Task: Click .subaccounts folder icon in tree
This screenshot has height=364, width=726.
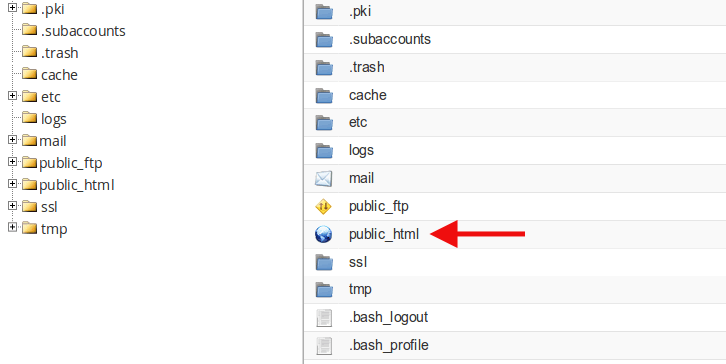Action: (x=29, y=30)
